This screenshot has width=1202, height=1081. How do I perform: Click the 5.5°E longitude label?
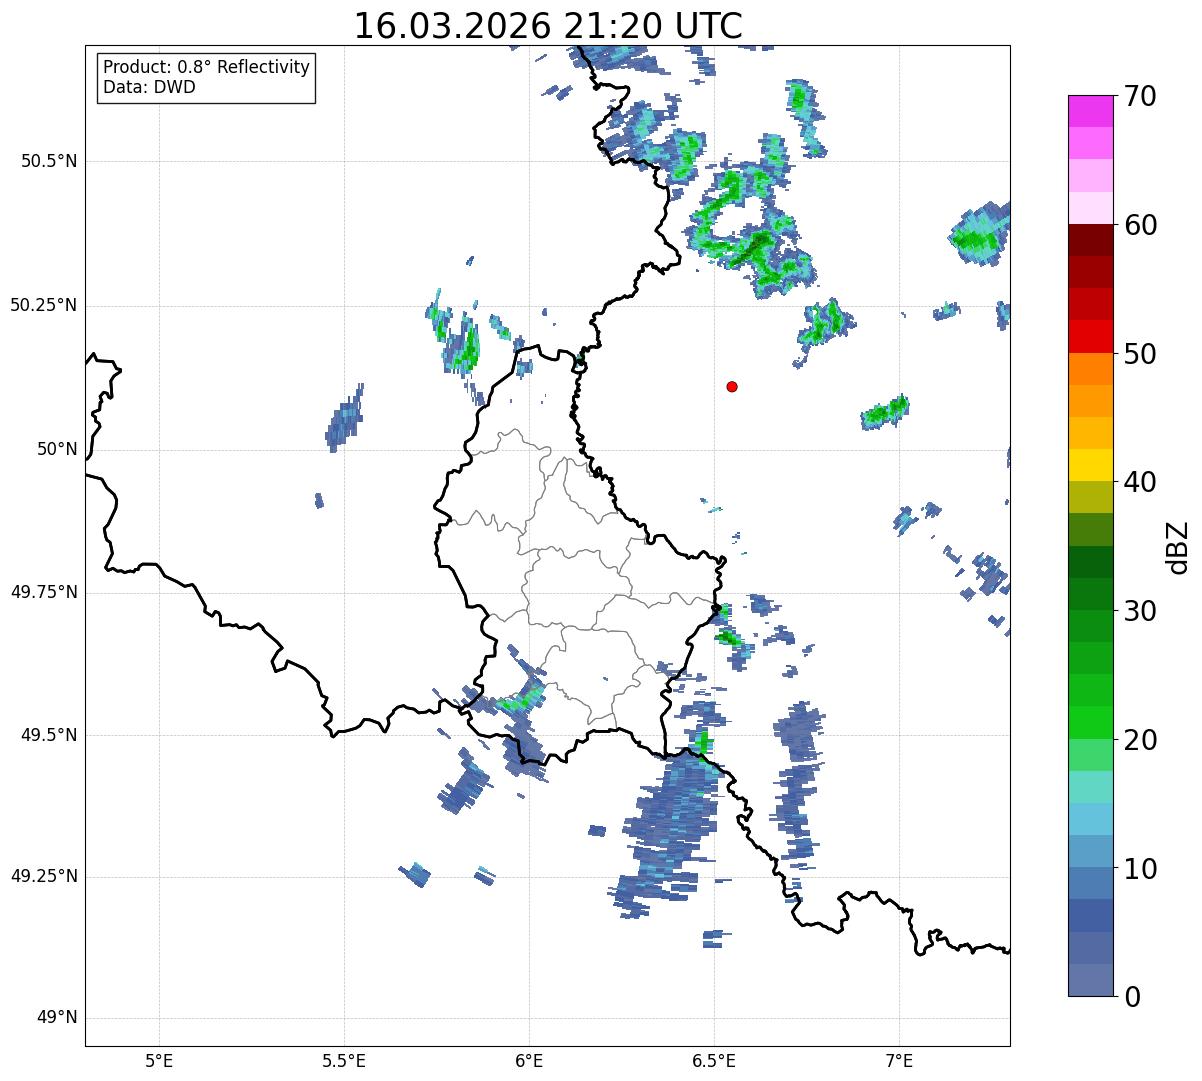coord(344,1060)
